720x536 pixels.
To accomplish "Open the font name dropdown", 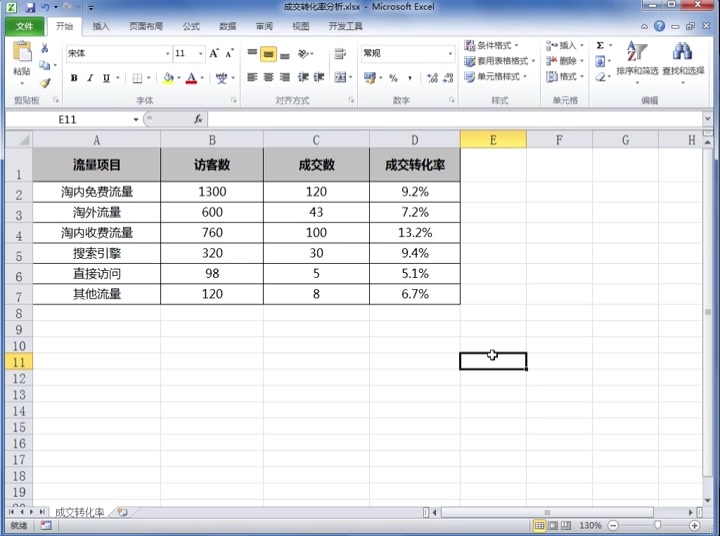I will (x=167, y=54).
